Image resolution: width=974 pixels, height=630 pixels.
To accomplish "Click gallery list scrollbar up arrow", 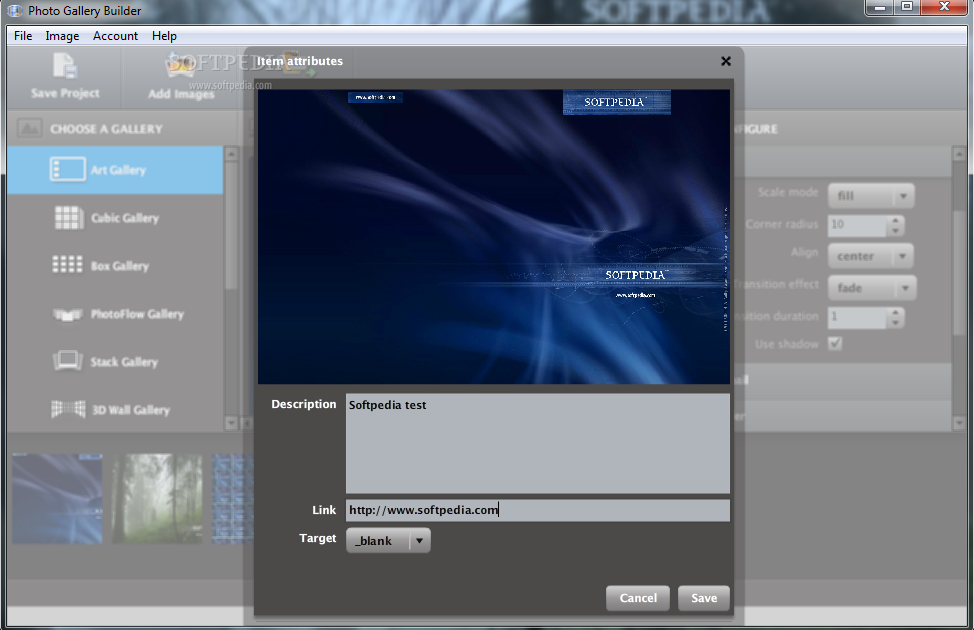I will [x=231, y=153].
